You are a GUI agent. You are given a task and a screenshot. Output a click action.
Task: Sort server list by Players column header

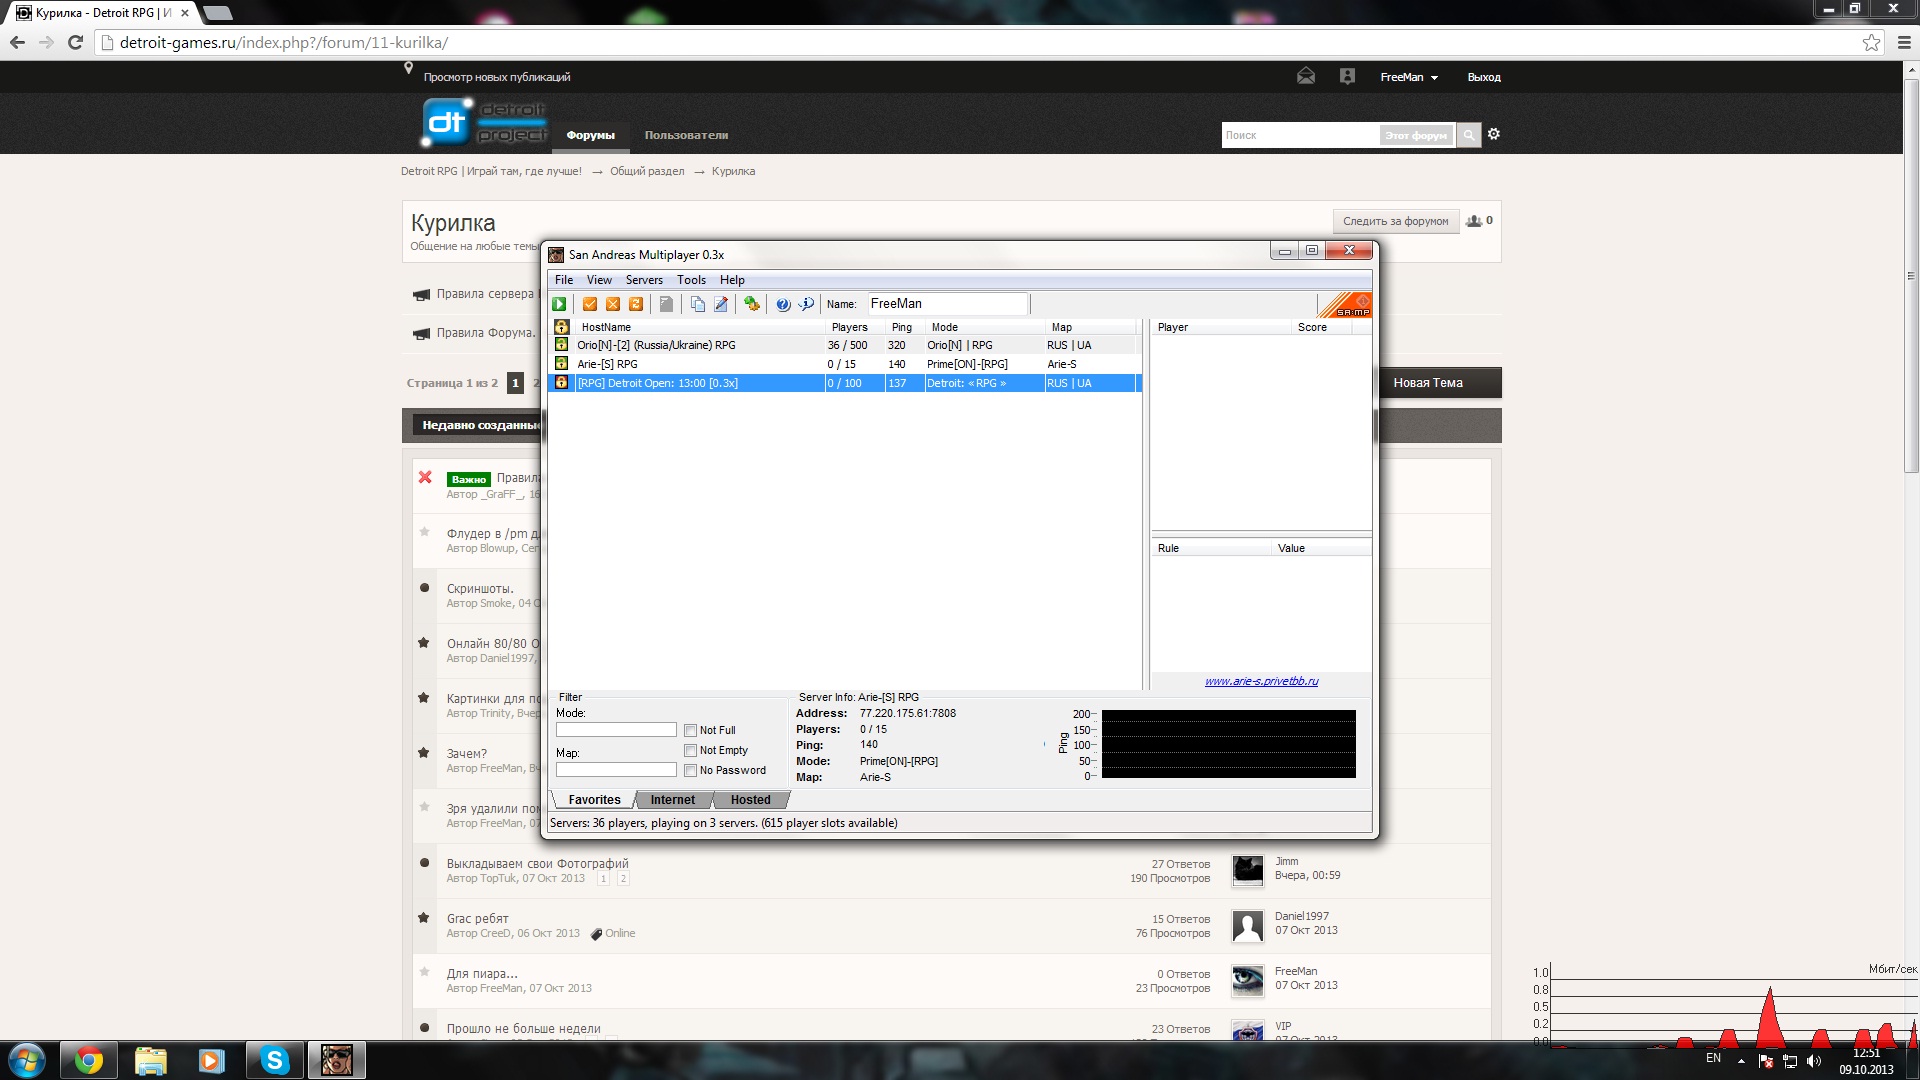click(855, 327)
